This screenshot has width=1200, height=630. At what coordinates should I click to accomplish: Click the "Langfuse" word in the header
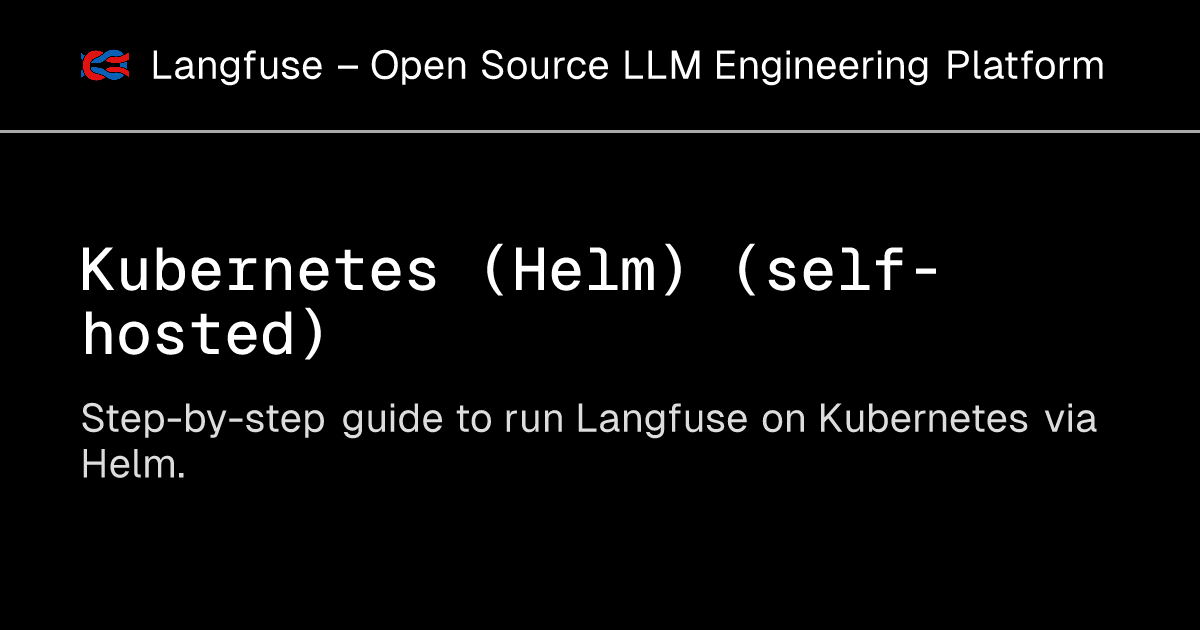pyautogui.click(x=237, y=67)
